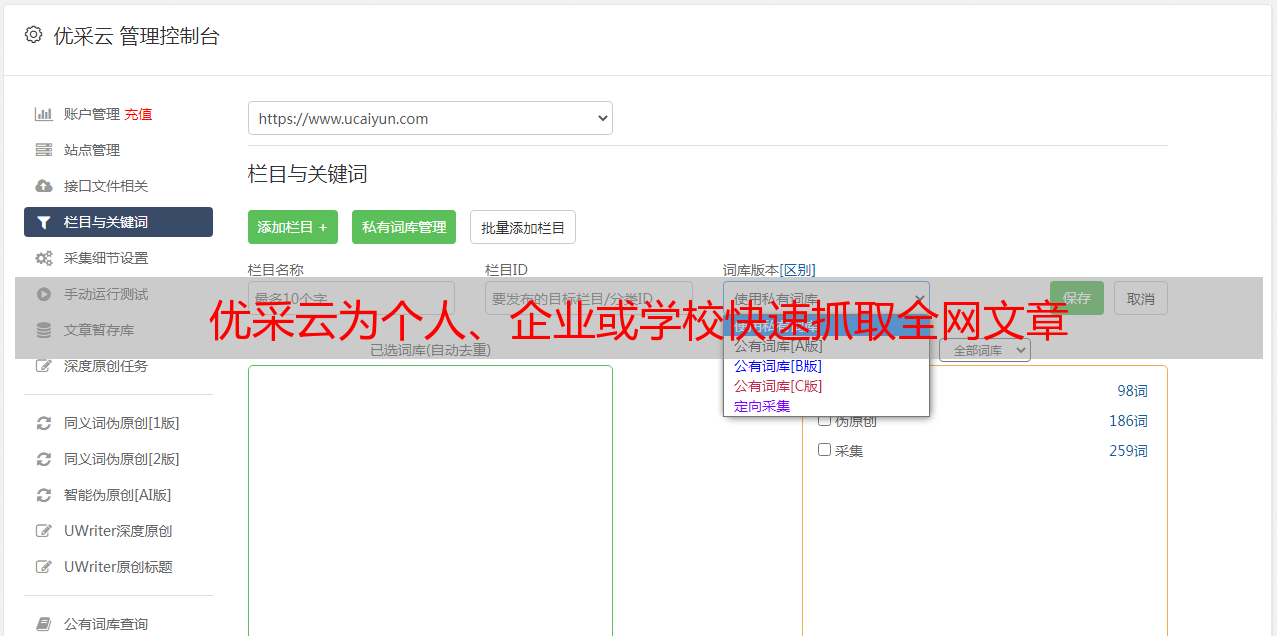Image resolution: width=1277 pixels, height=636 pixels.
Task: Clear the 词库版本 selection with the x
Action: pyautogui.click(x=919, y=298)
